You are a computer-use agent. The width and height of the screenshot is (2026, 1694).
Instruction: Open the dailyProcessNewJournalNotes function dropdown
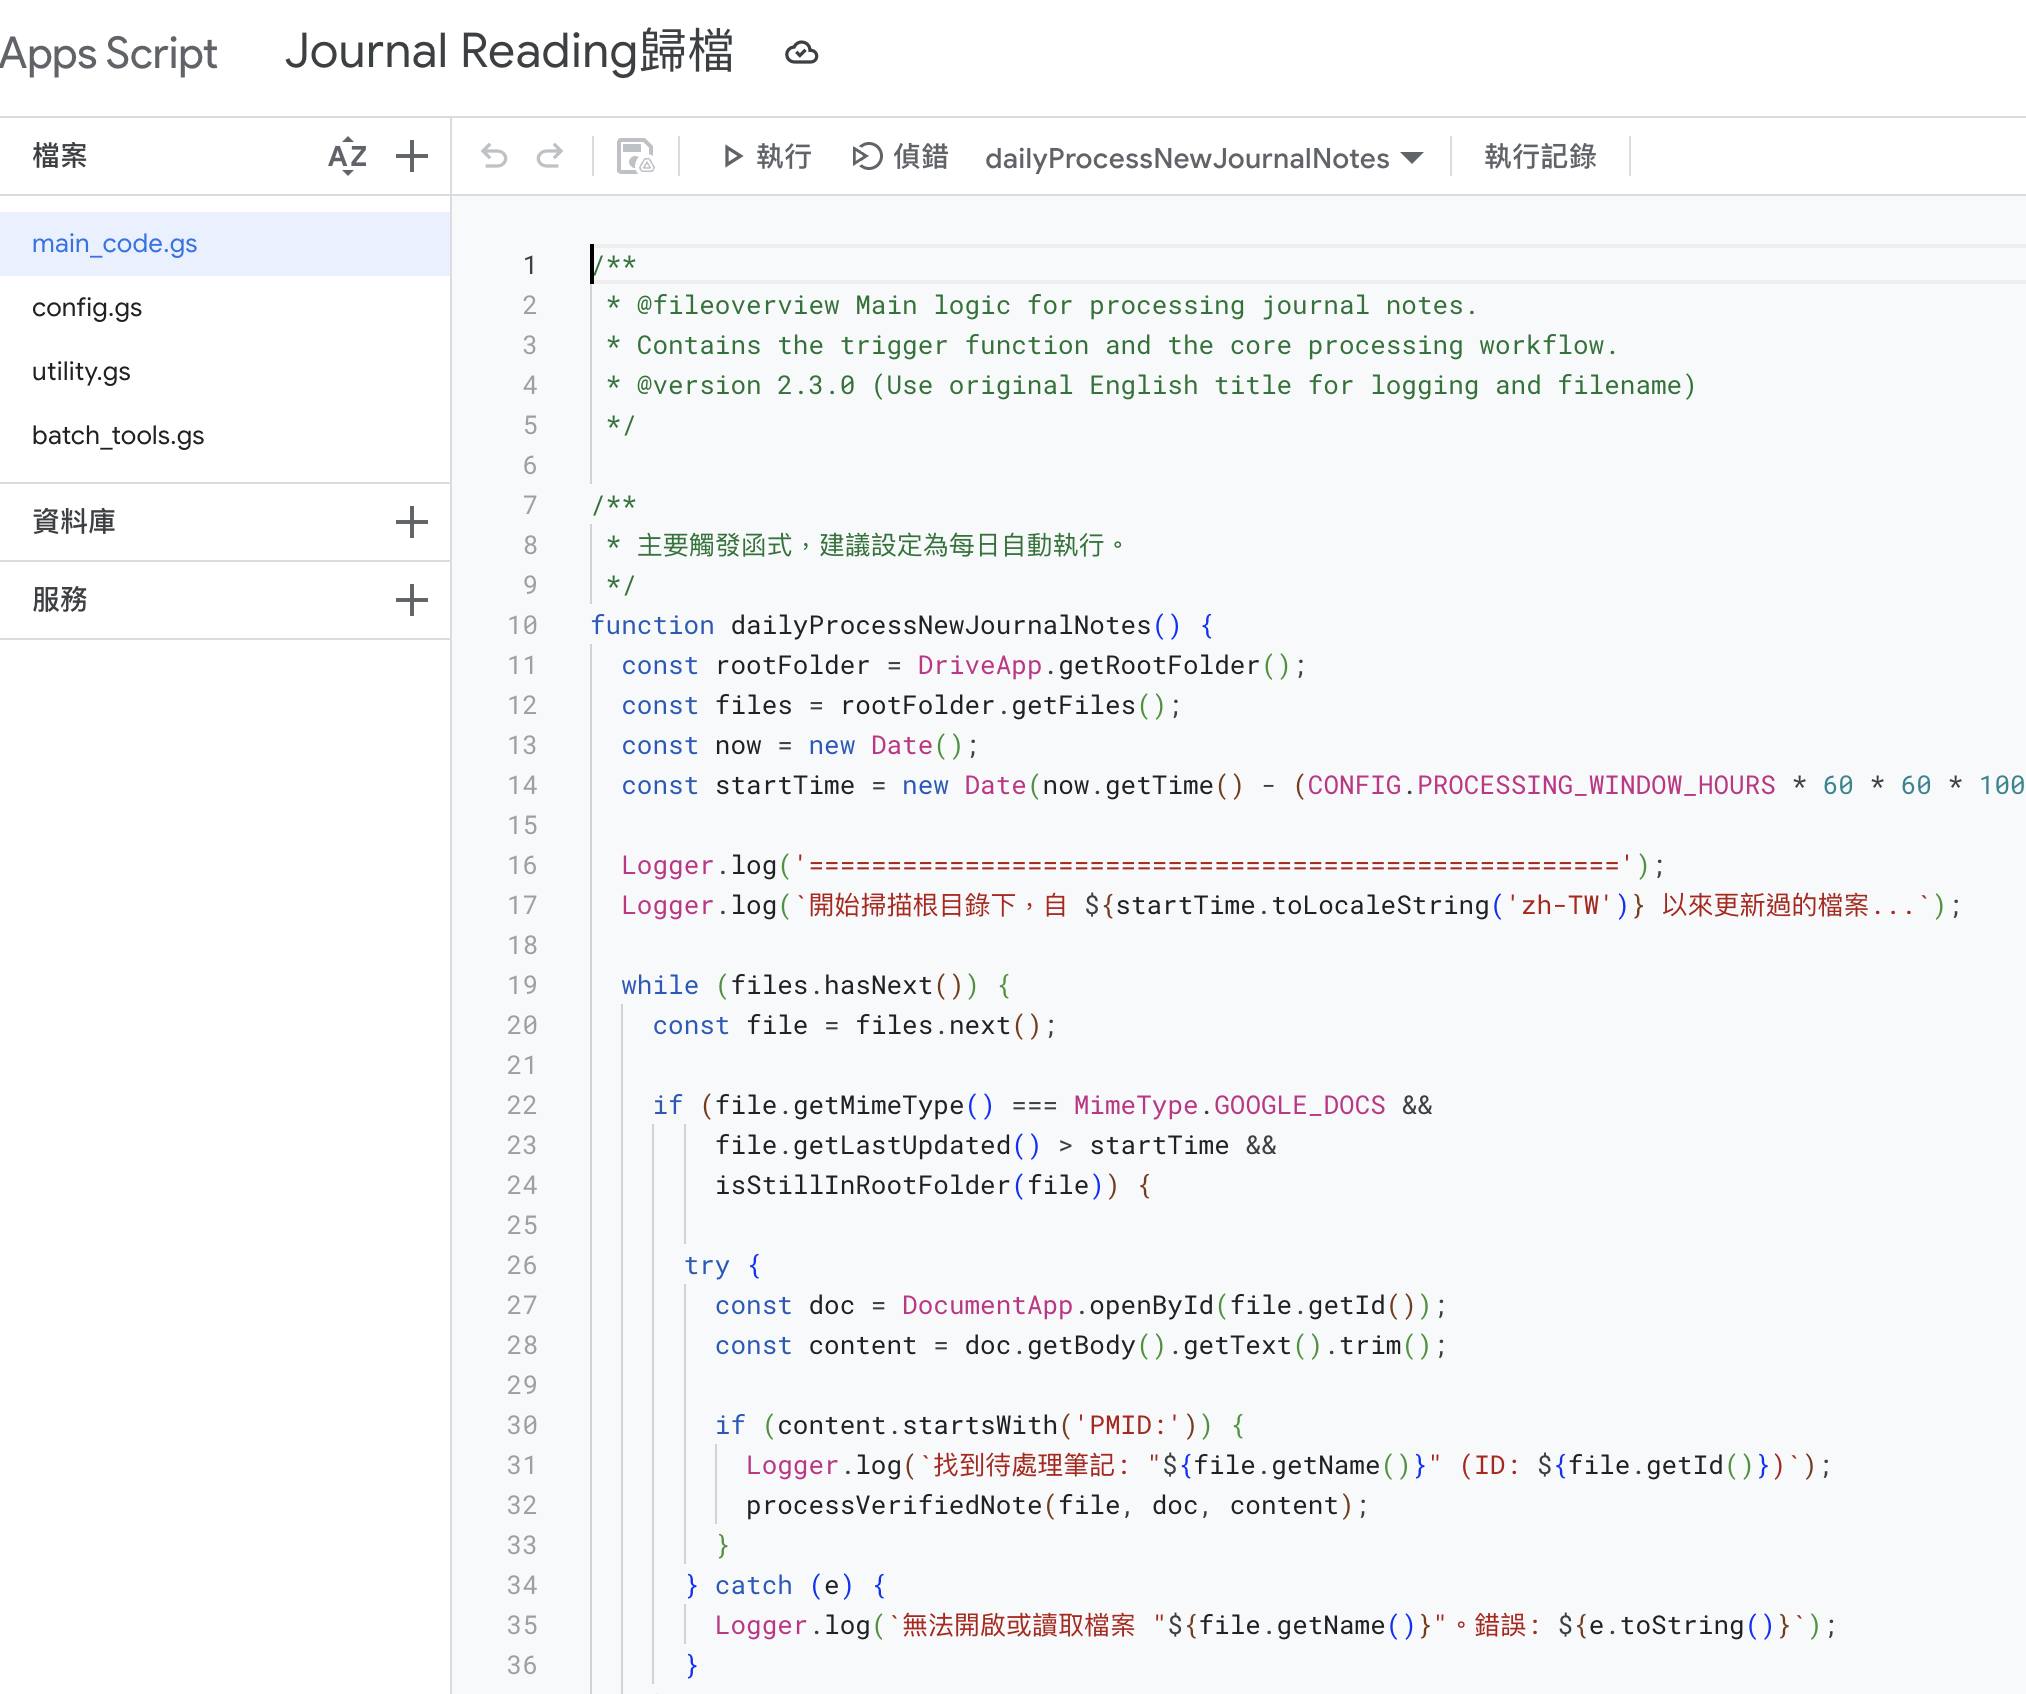click(1203, 158)
